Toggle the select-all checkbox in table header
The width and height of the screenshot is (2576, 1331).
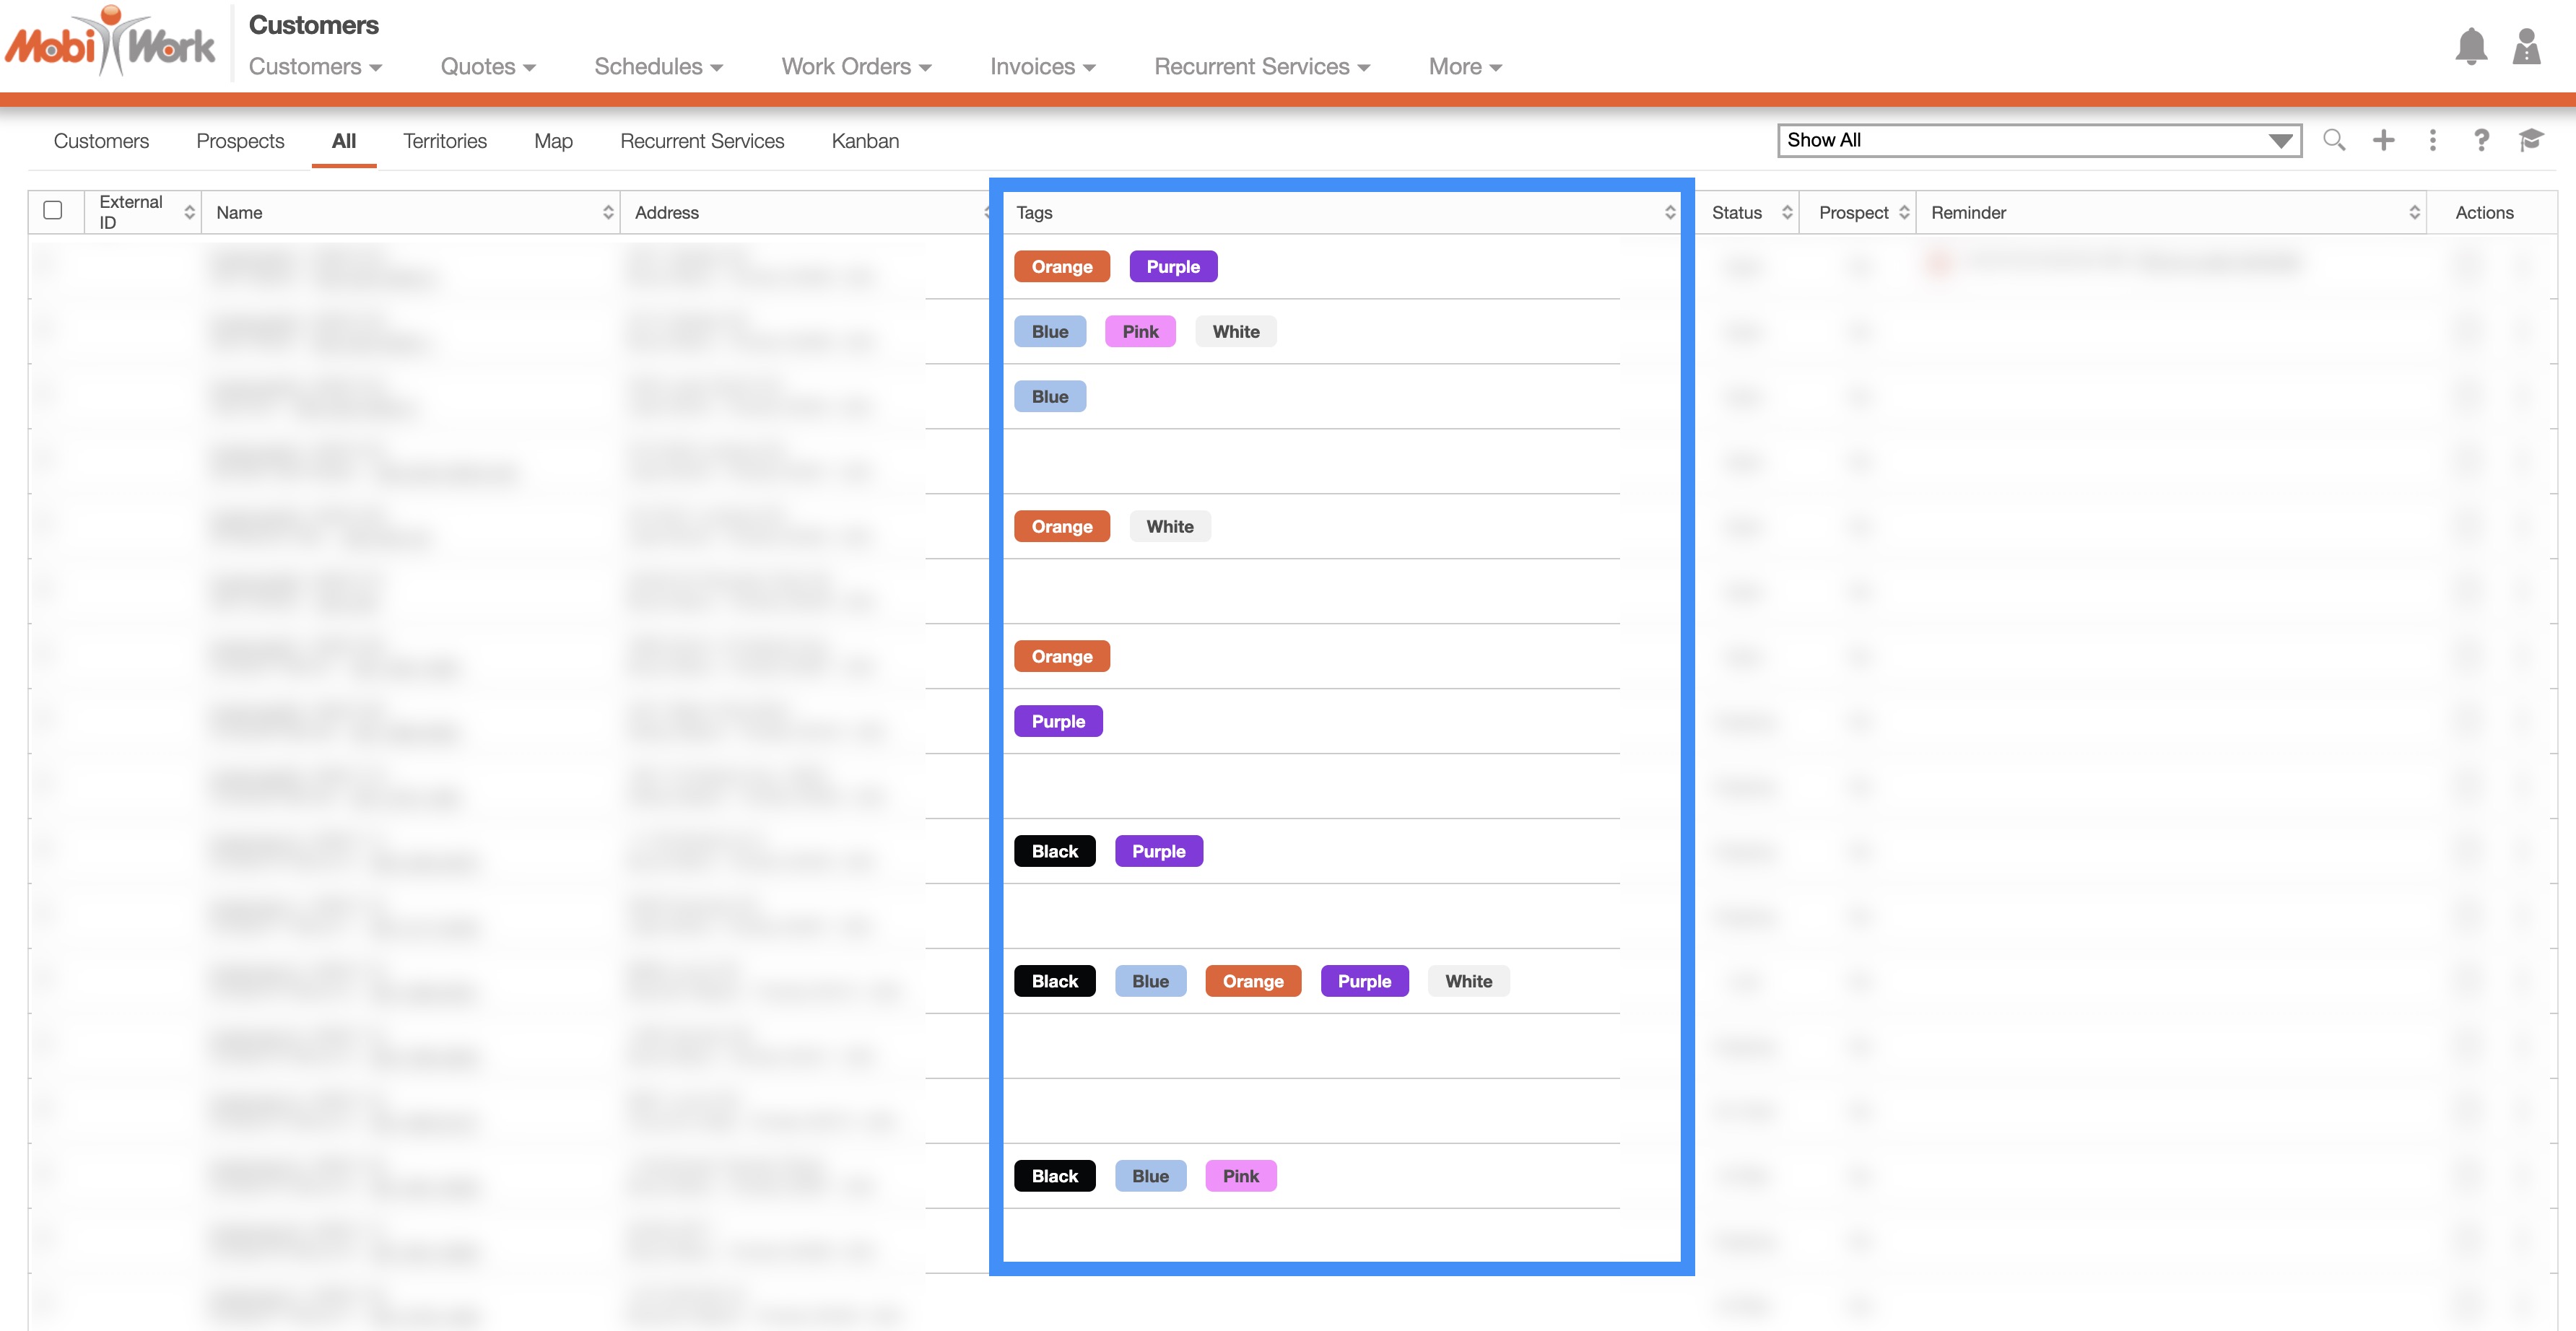click(53, 210)
